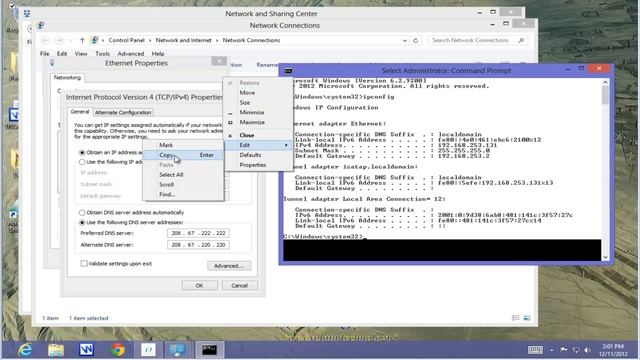The width and height of the screenshot is (640, 360).
Task: Open Word from the taskbar
Action: pyautogui.click(x=87, y=350)
